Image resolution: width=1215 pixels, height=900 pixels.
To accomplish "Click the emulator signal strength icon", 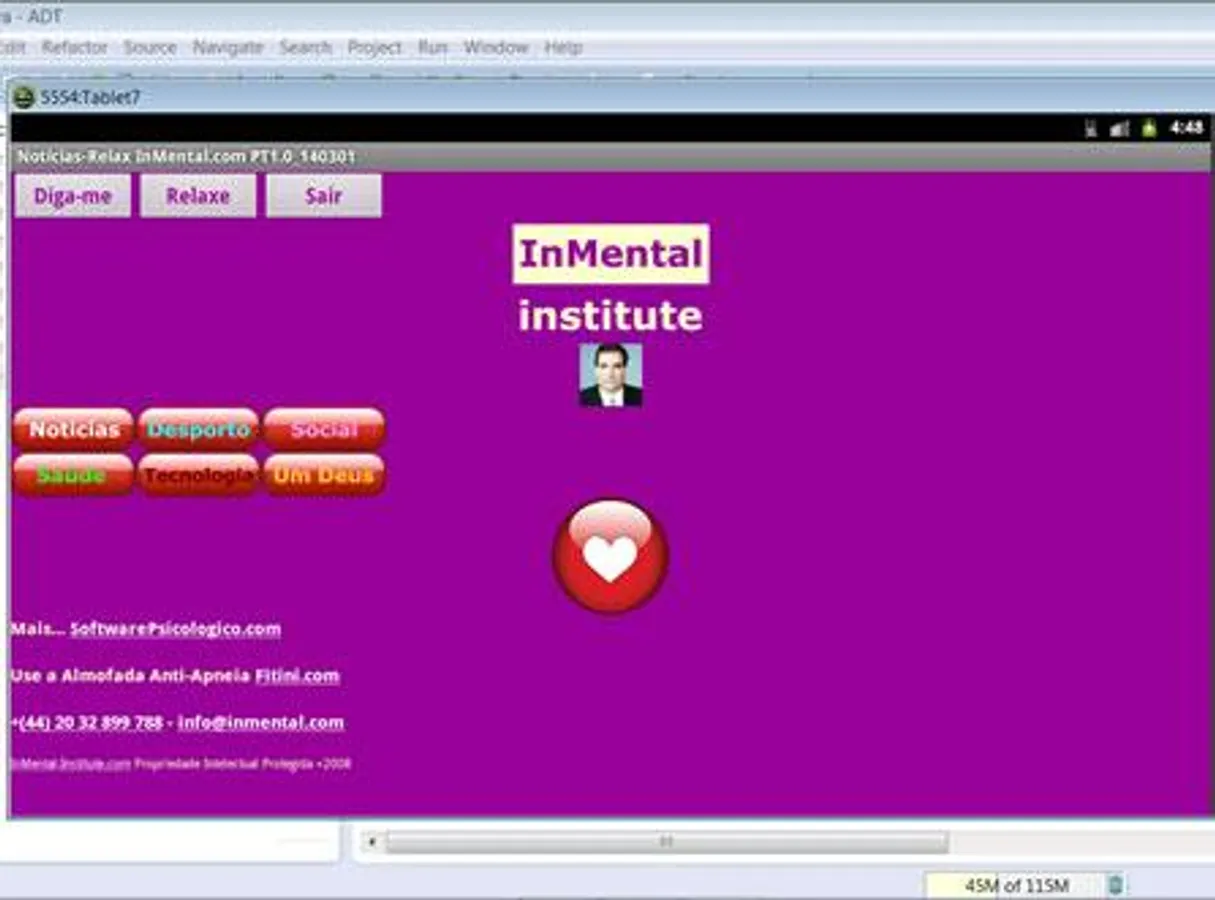I will coord(1119,128).
